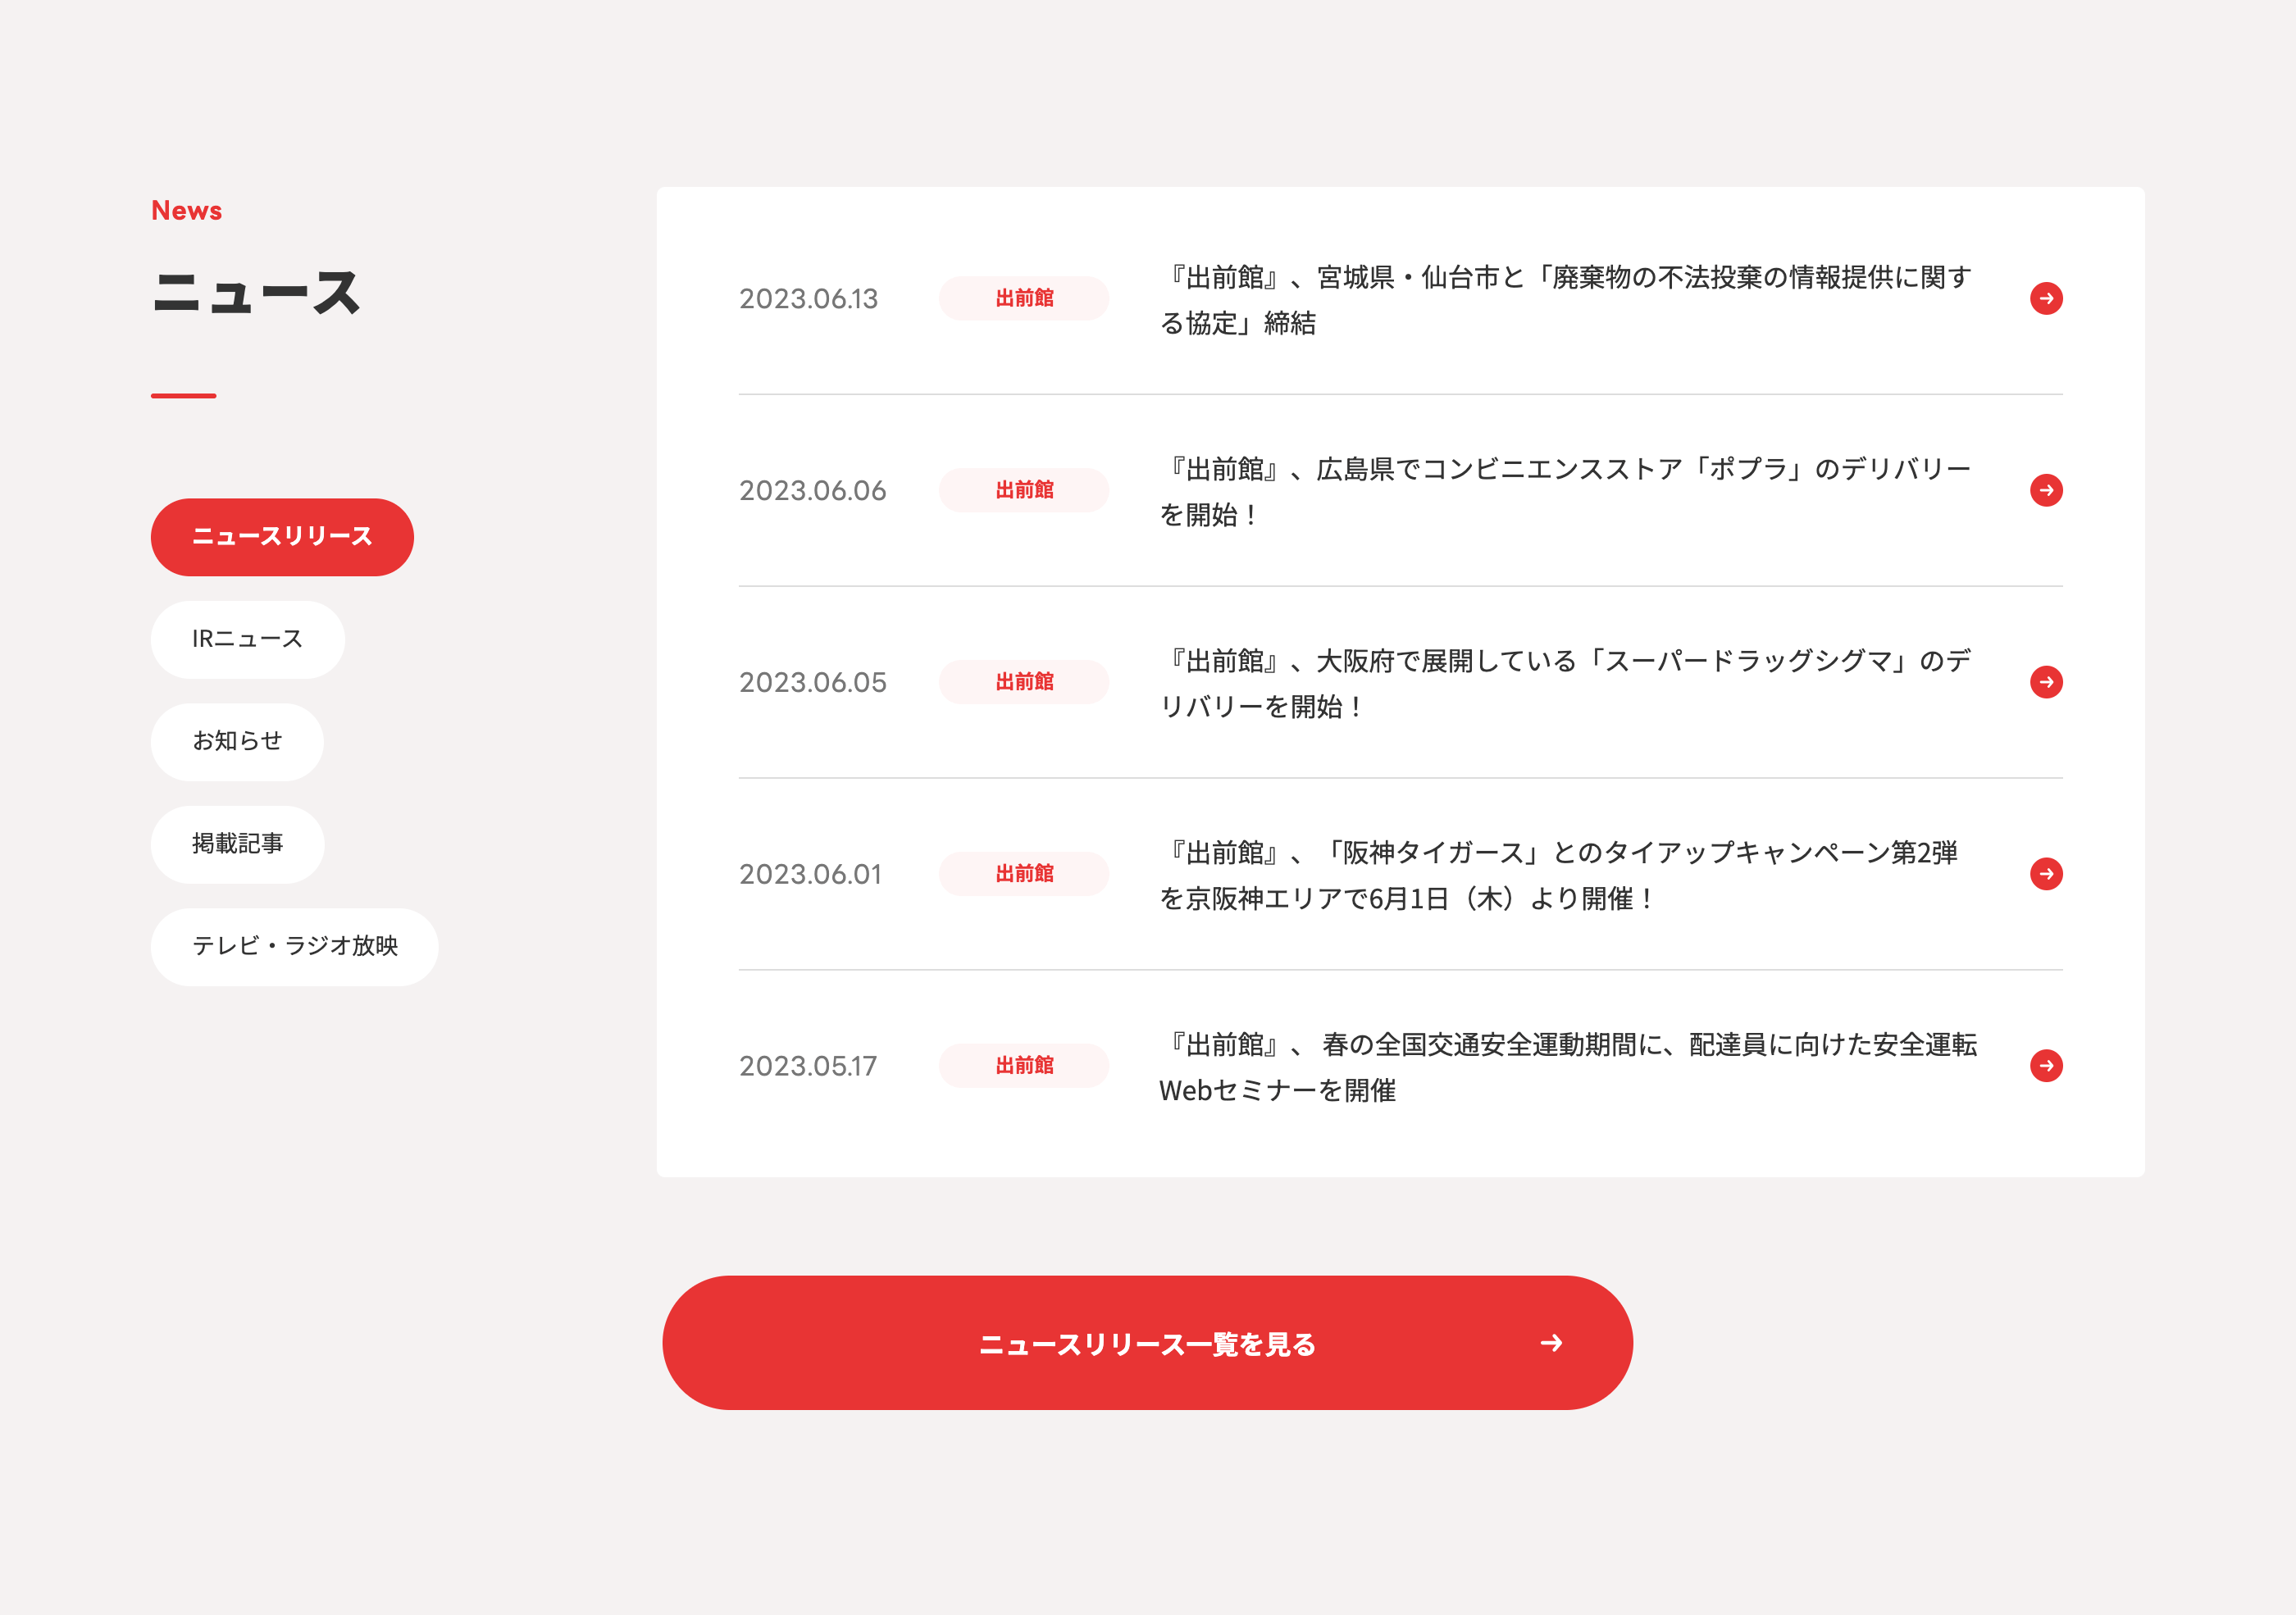Viewport: 2296px width, 1615px height.
Task: Click 出前館 tag on 2023.06.05 row
Action: (1024, 683)
